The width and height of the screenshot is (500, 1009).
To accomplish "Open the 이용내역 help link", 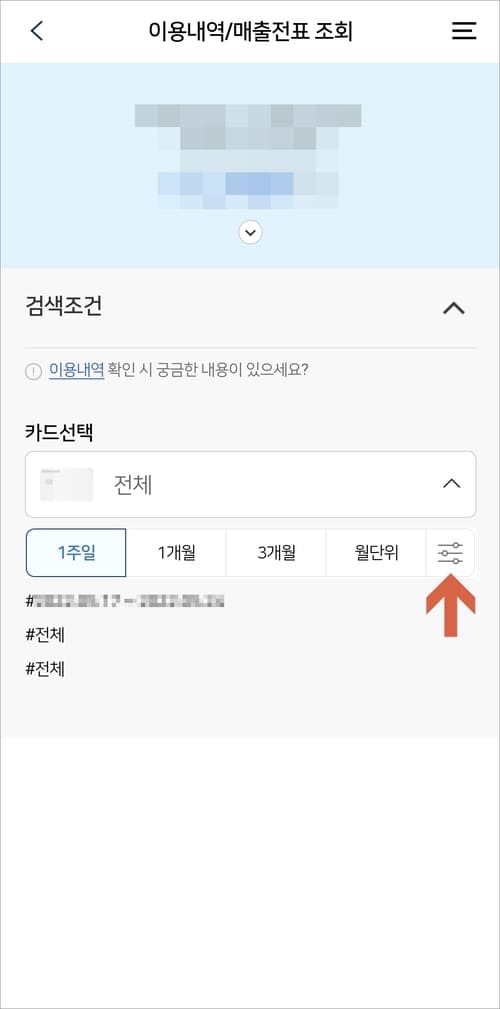I will [x=76, y=371].
